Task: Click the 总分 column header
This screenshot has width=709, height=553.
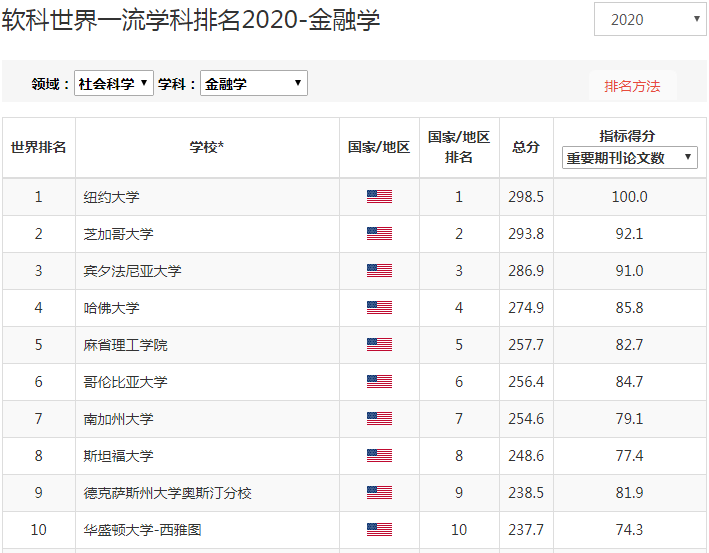Action: [526, 147]
